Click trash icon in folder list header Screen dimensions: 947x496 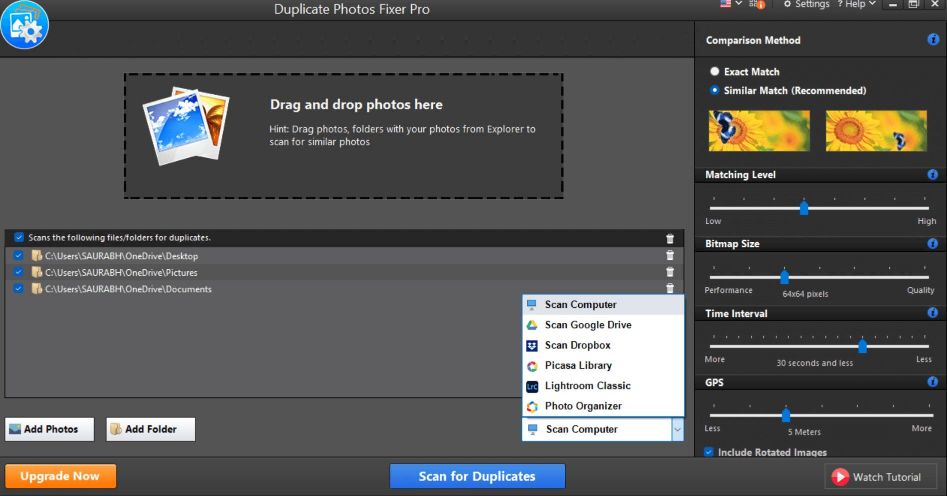(x=669, y=238)
